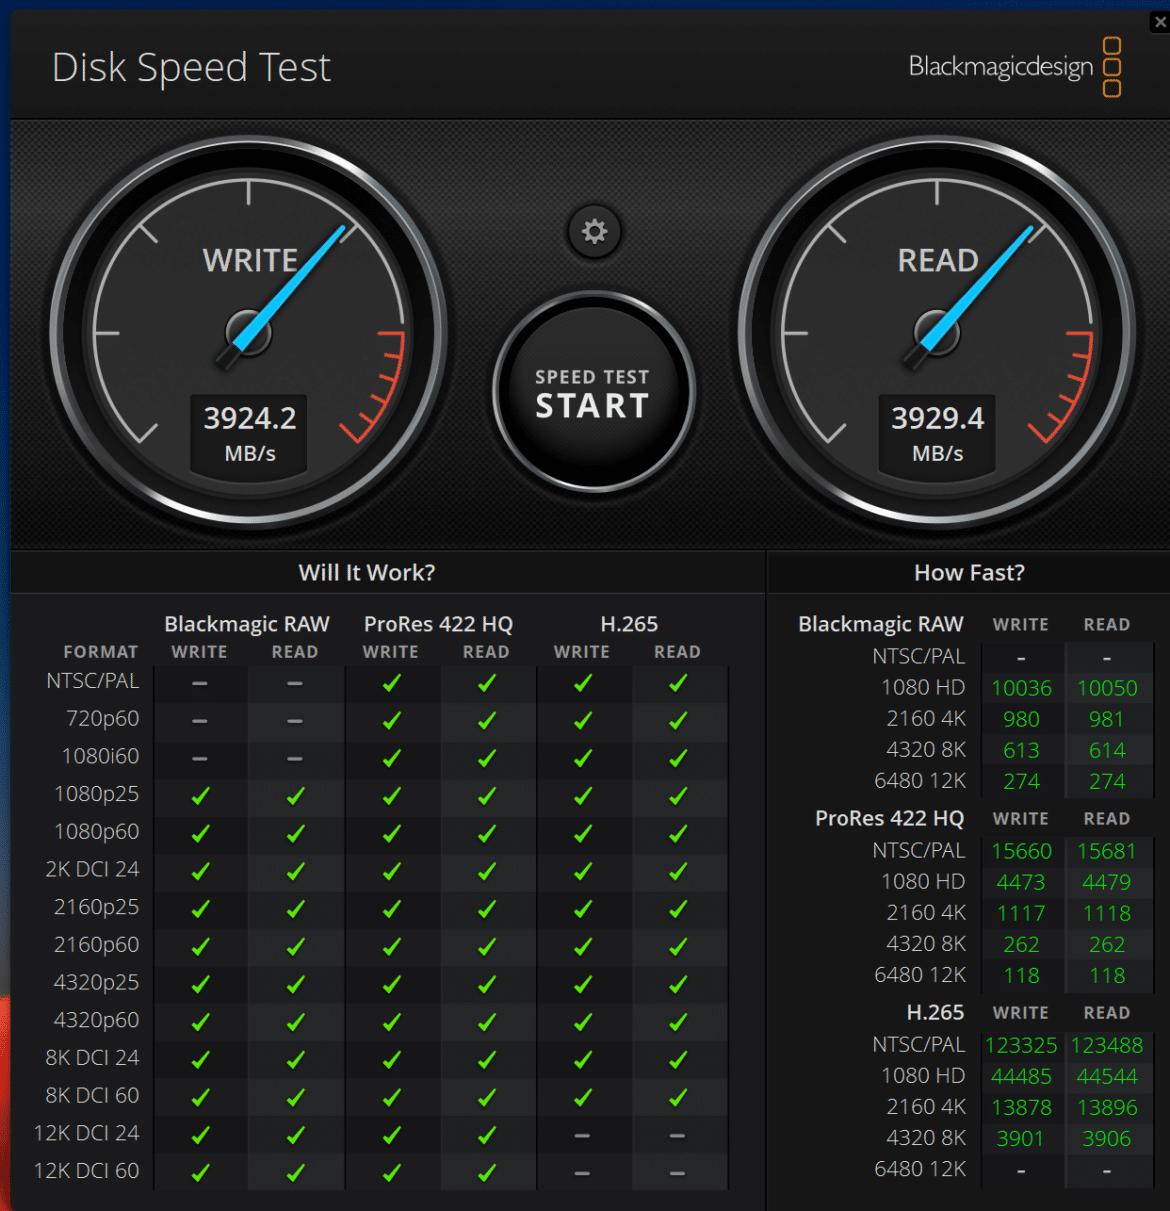Close the Disk Speed Test window
Image resolution: width=1170 pixels, height=1211 pixels.
(x=1160, y=22)
